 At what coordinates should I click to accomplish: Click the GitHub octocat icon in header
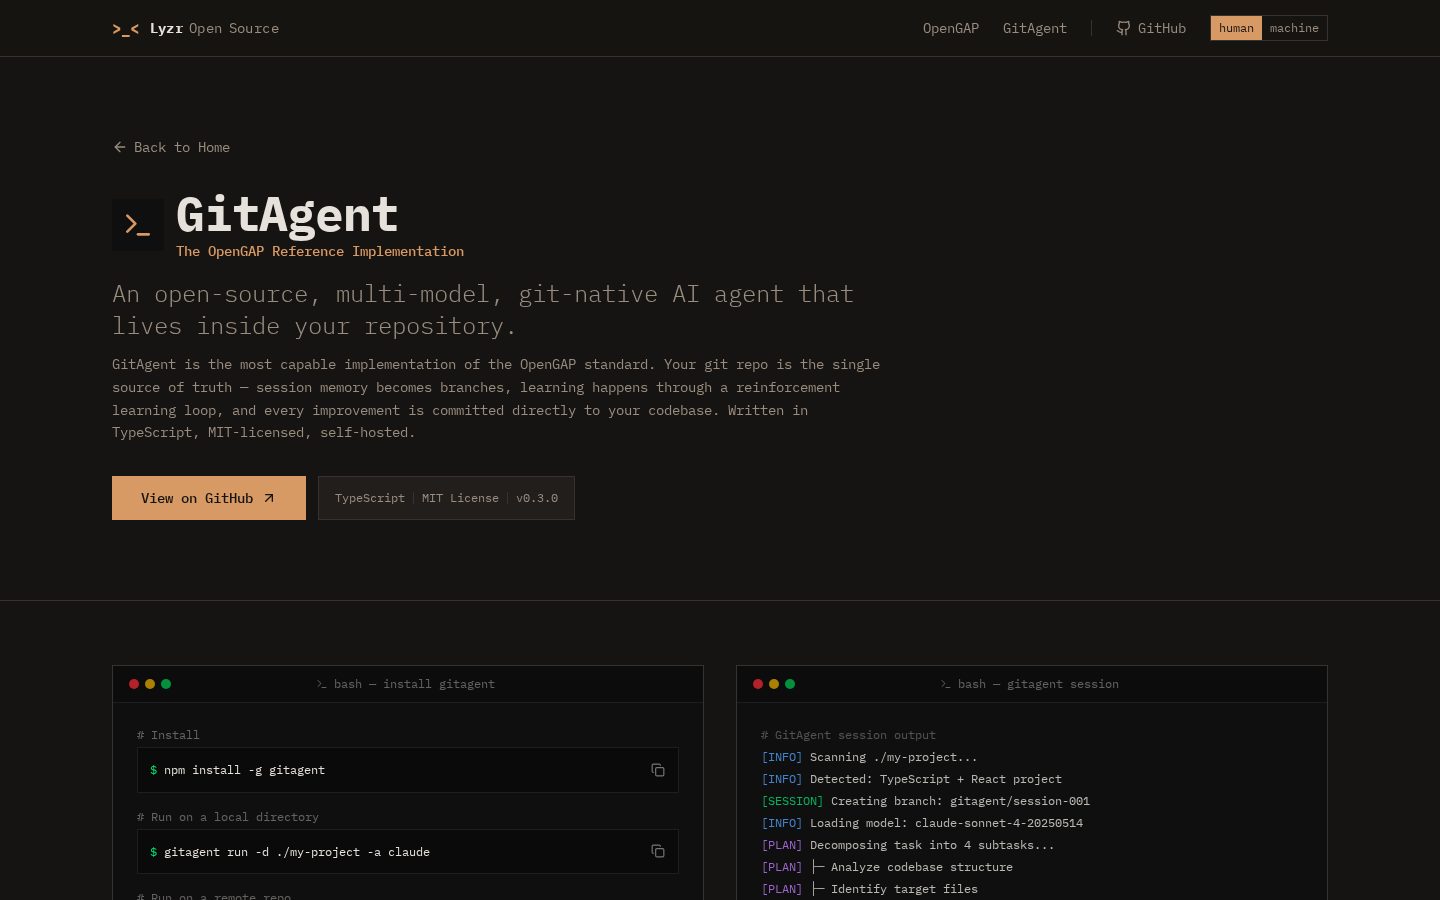pos(1123,29)
